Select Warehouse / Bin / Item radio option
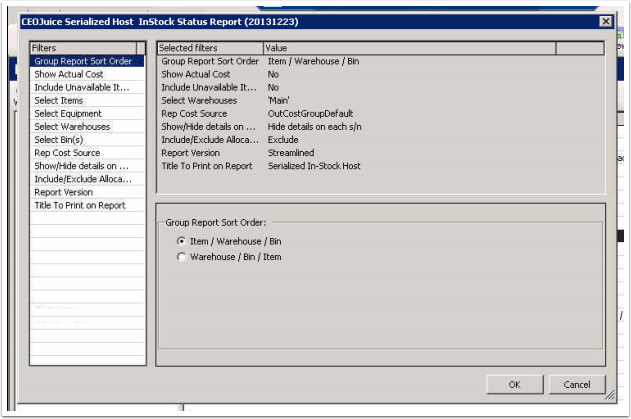Viewport: 631px width, 419px height. click(229, 257)
